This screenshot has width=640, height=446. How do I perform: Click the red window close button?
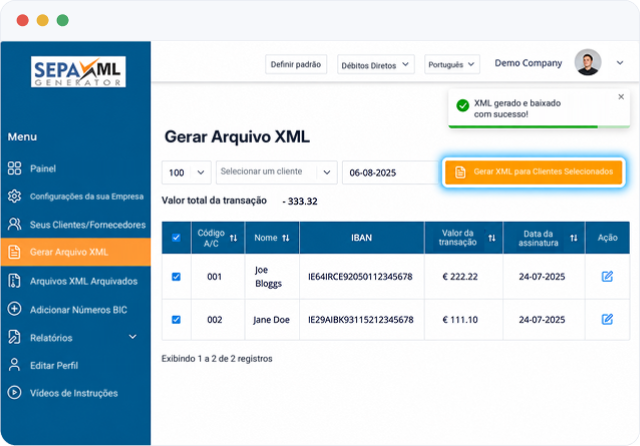(22, 20)
